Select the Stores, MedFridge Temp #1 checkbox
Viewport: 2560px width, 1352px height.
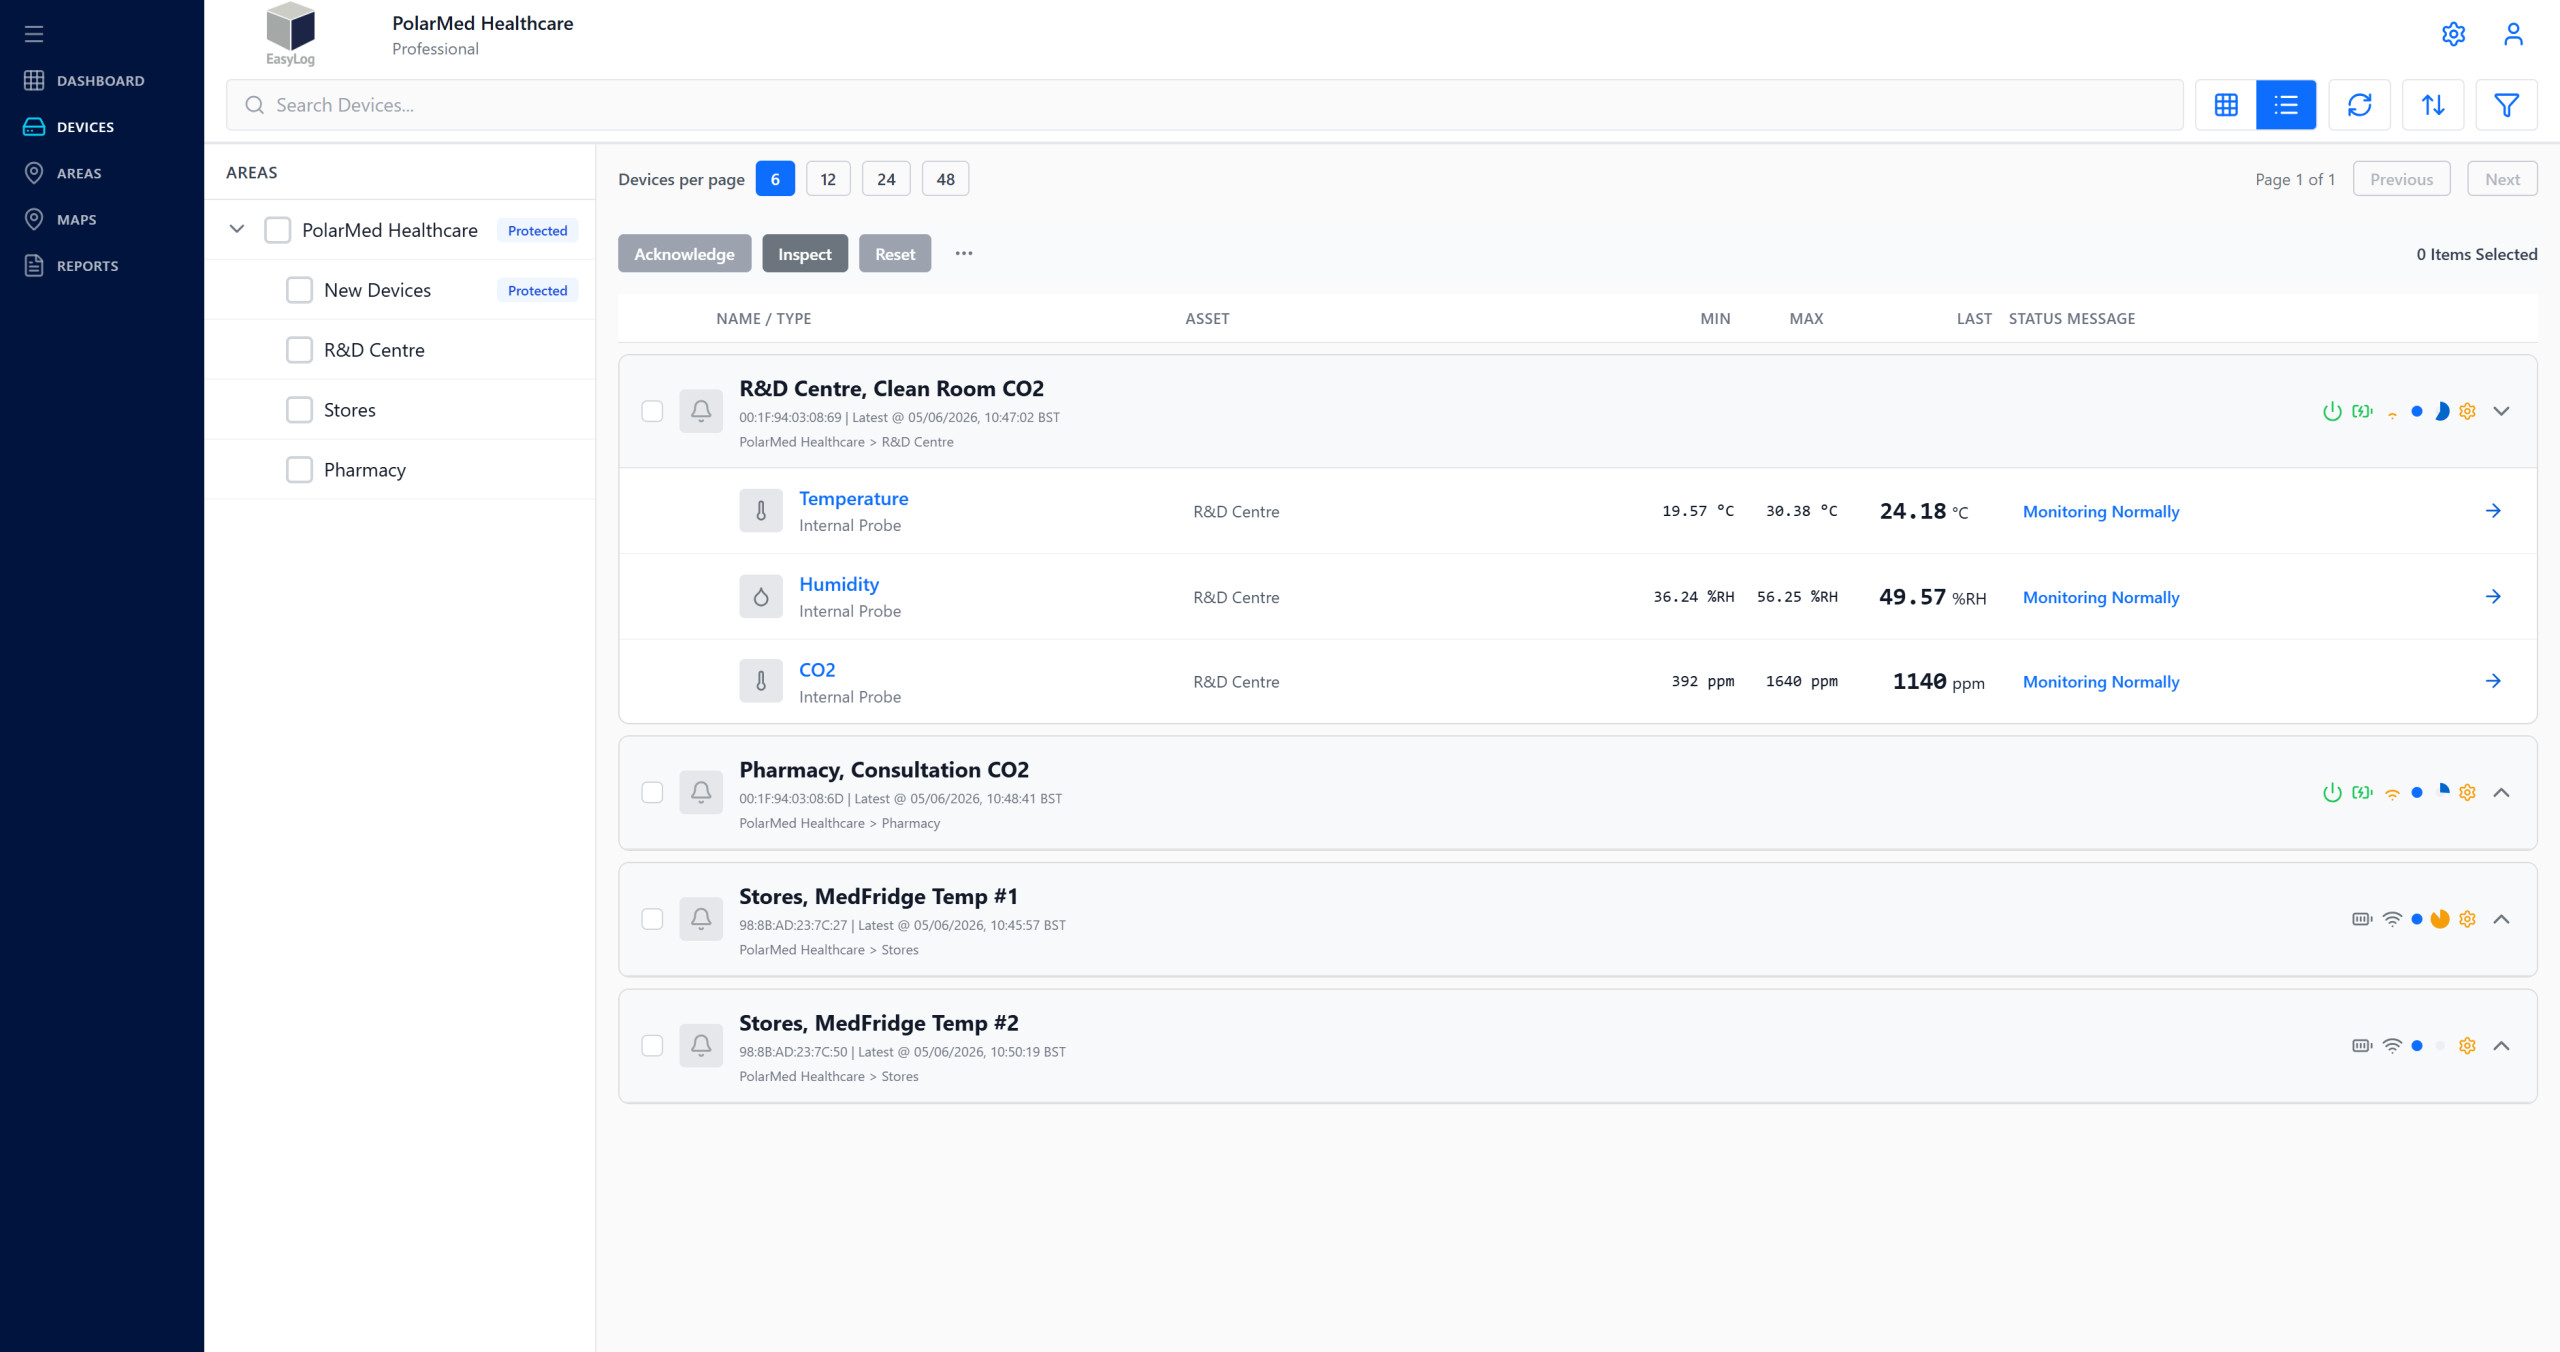pyautogui.click(x=652, y=919)
